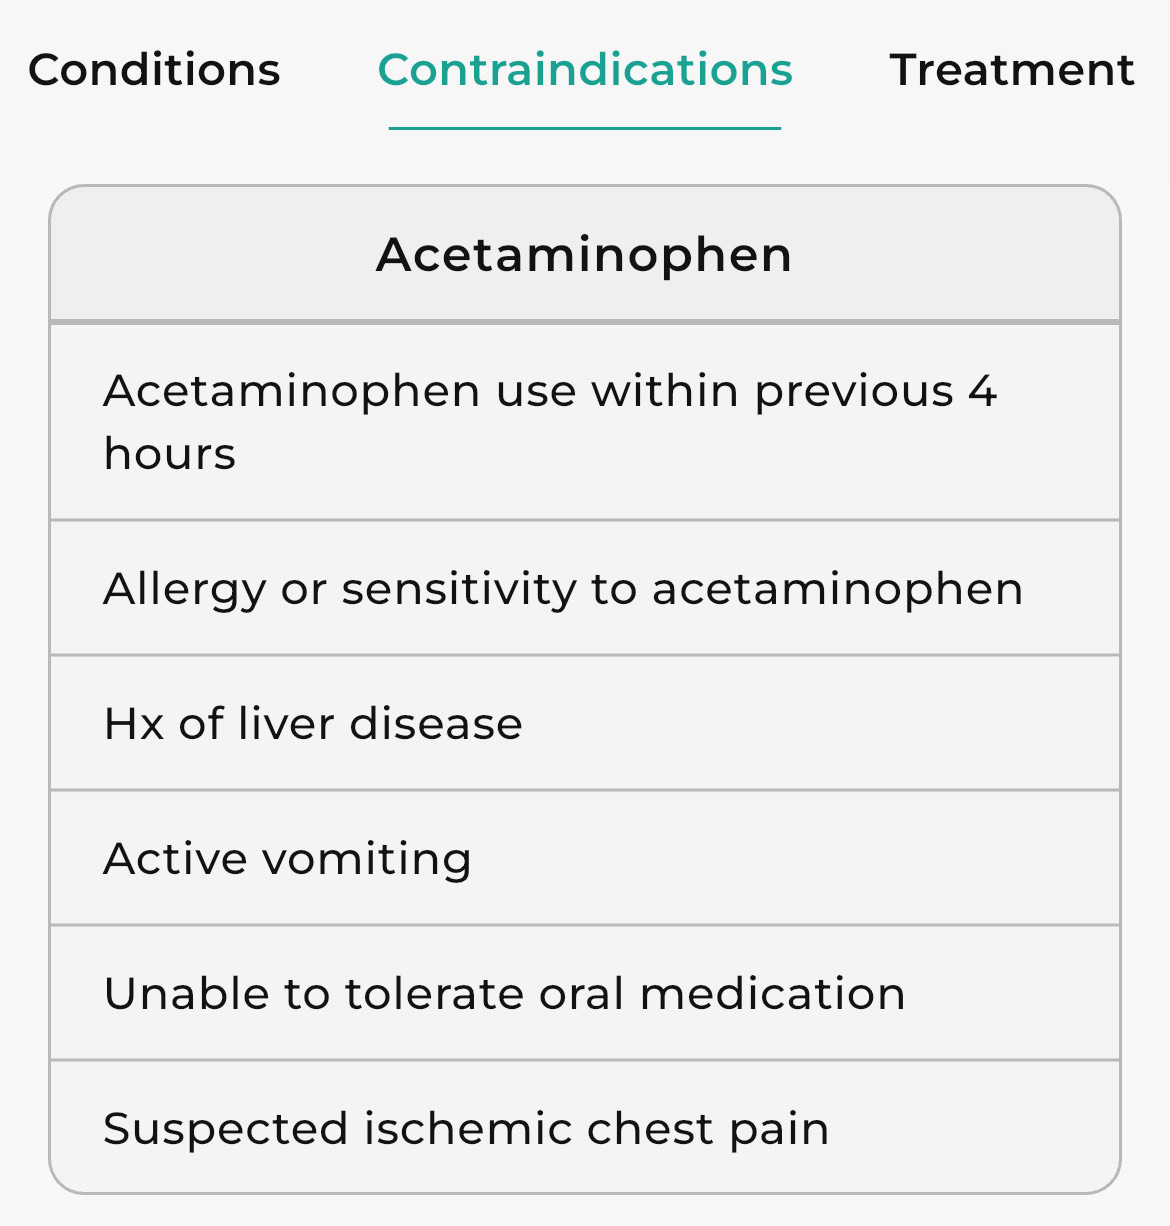Tap the 'Allergy or sensitivity to acetaminophen' row

(x=585, y=588)
